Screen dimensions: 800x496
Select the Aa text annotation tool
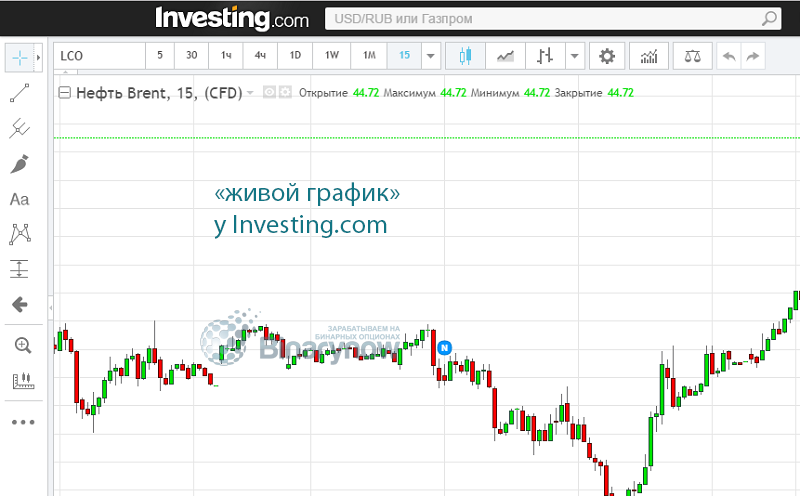pyautogui.click(x=20, y=199)
